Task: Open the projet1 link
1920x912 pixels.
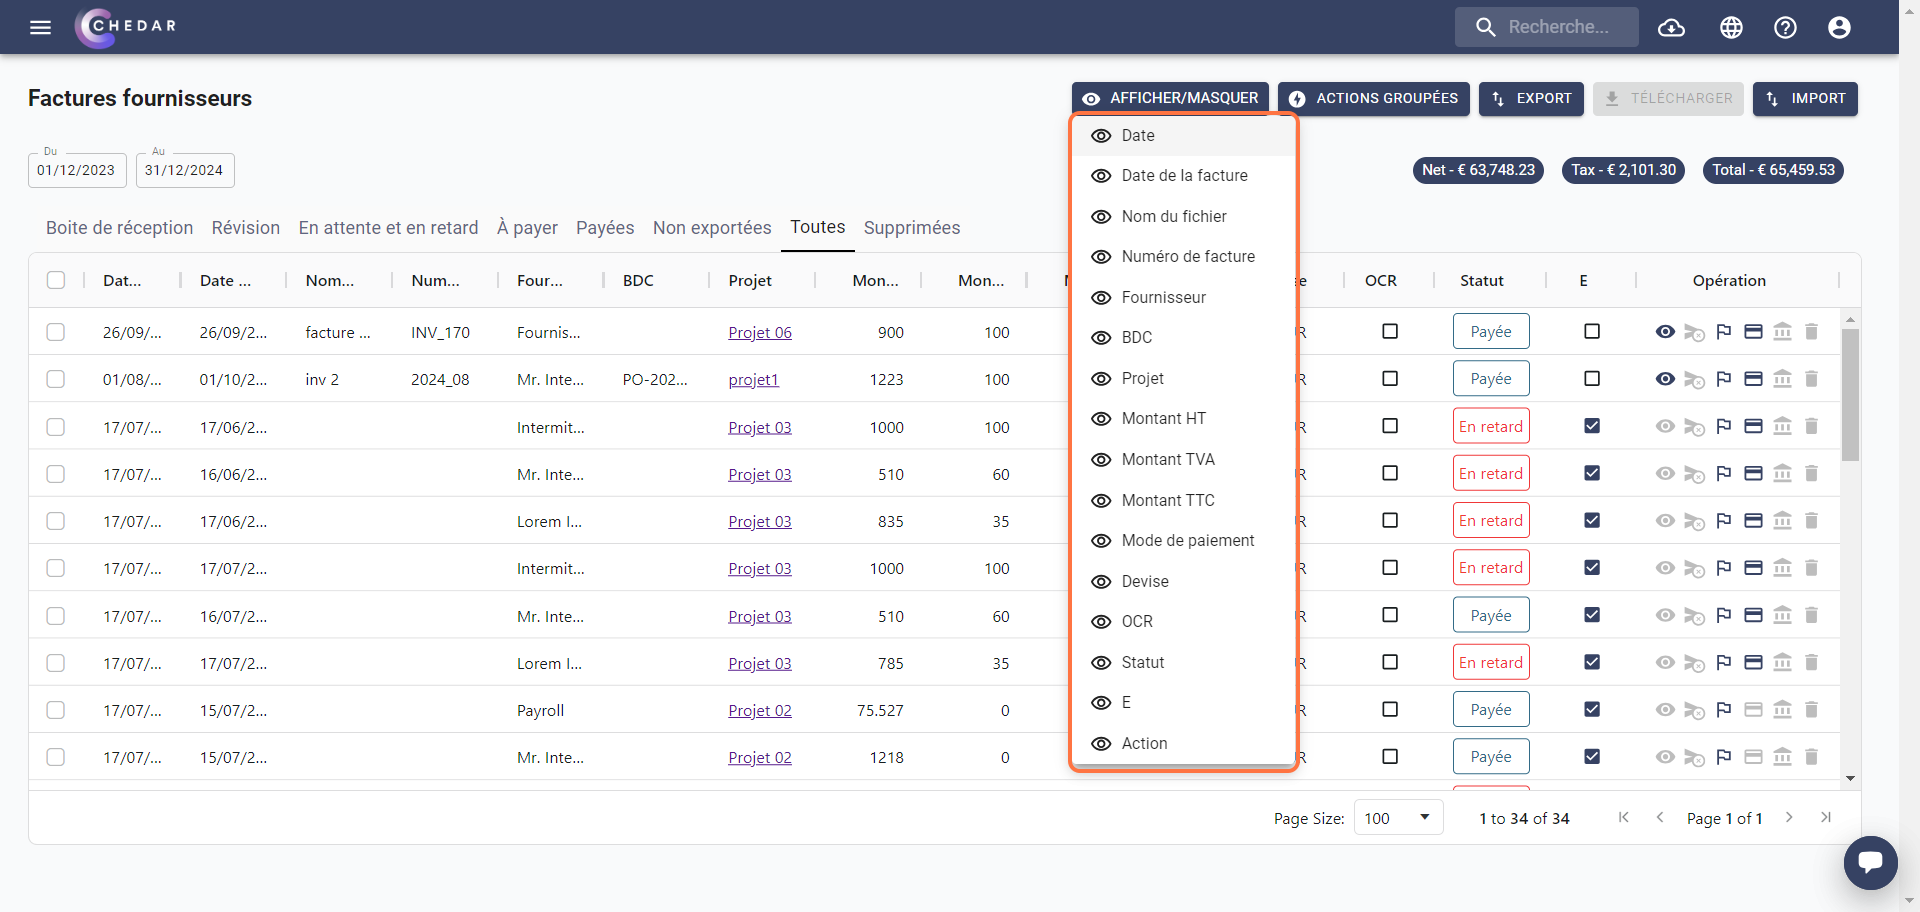Action: (x=753, y=380)
